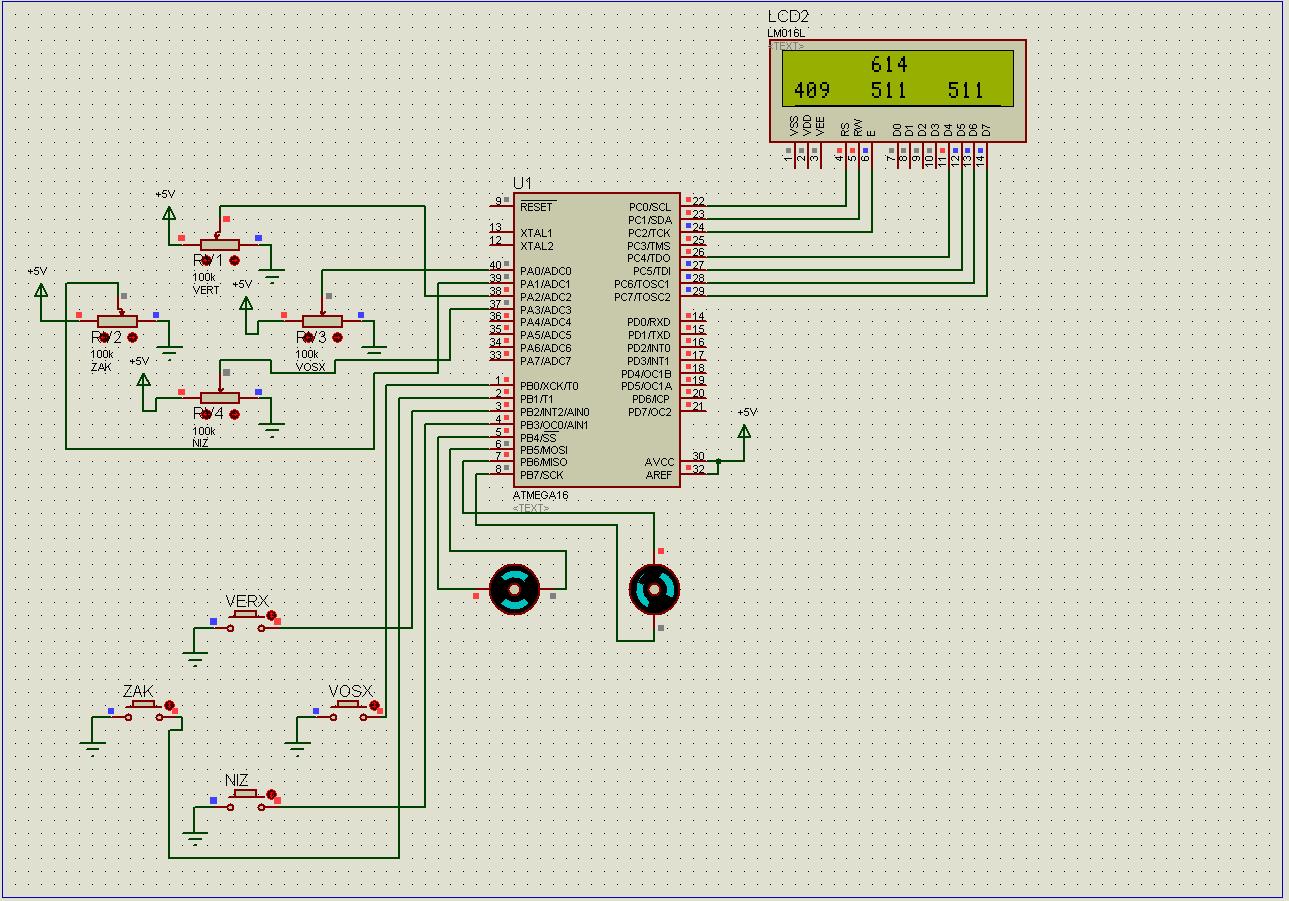Click the +5V power terminal near AVCC
Screen dimensions: 1289x901
pyautogui.click(x=744, y=431)
